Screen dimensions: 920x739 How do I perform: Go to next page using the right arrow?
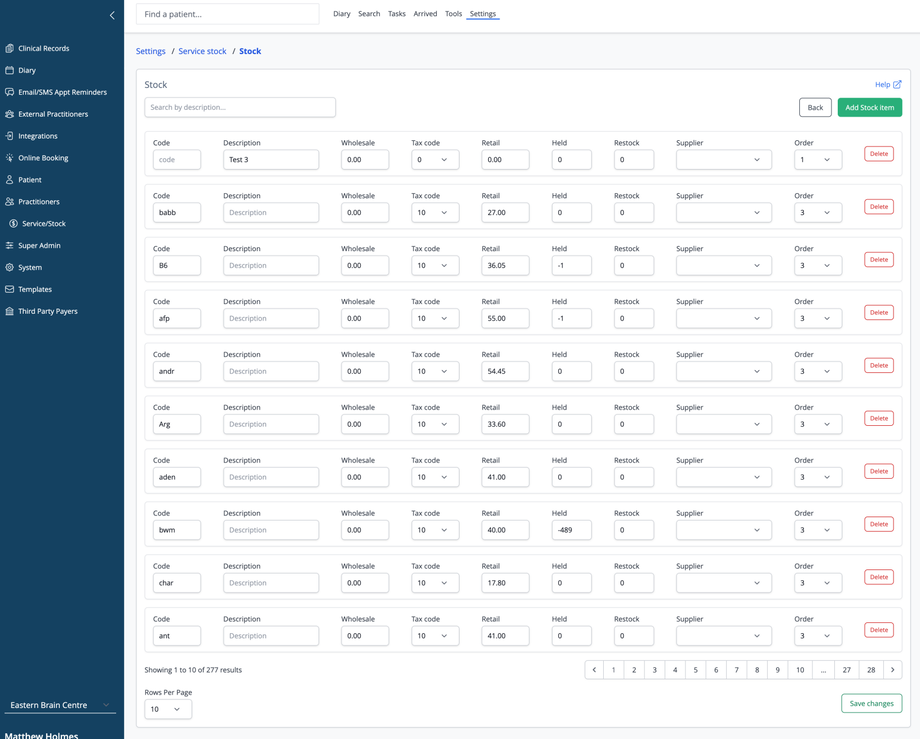pyautogui.click(x=892, y=670)
